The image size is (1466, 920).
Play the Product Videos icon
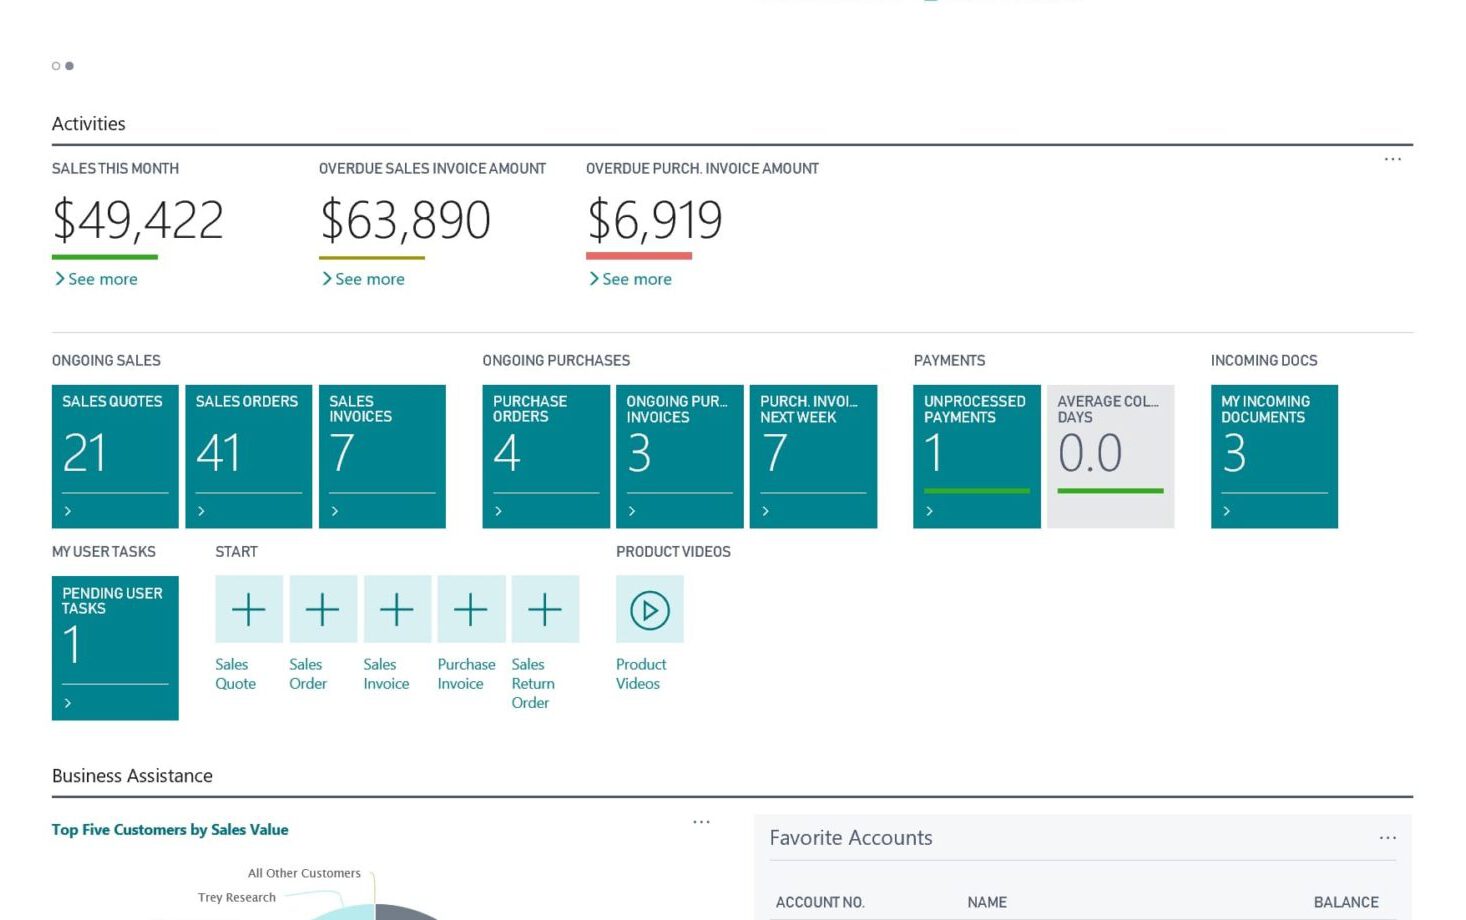click(x=650, y=609)
